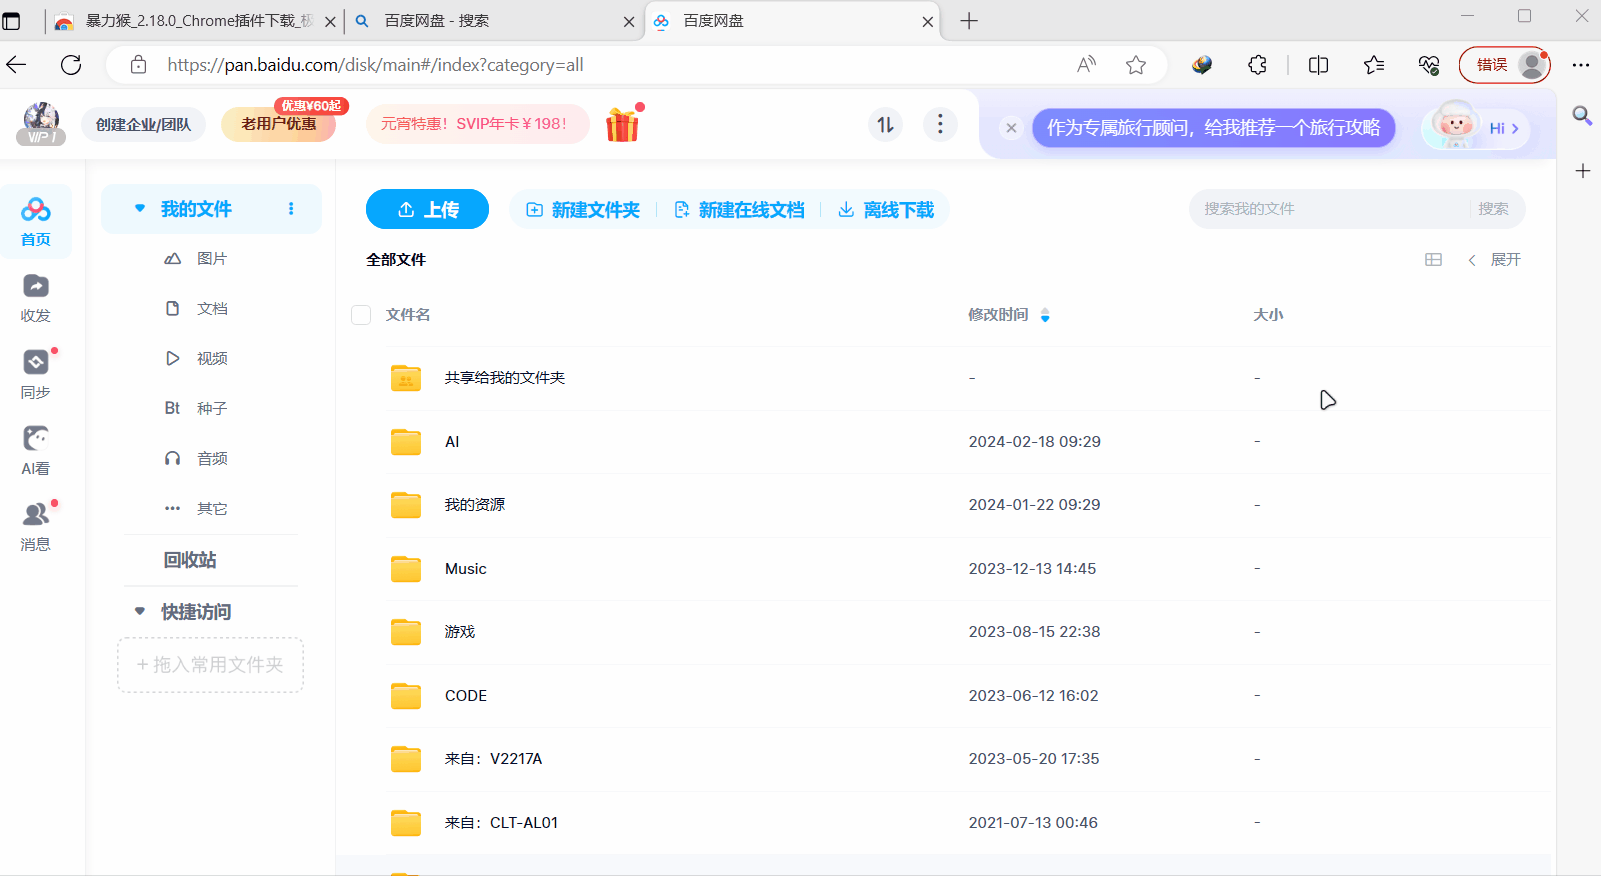Image resolution: width=1601 pixels, height=876 pixels.
Task: Switch file list to grid view icon
Action: tap(1433, 260)
